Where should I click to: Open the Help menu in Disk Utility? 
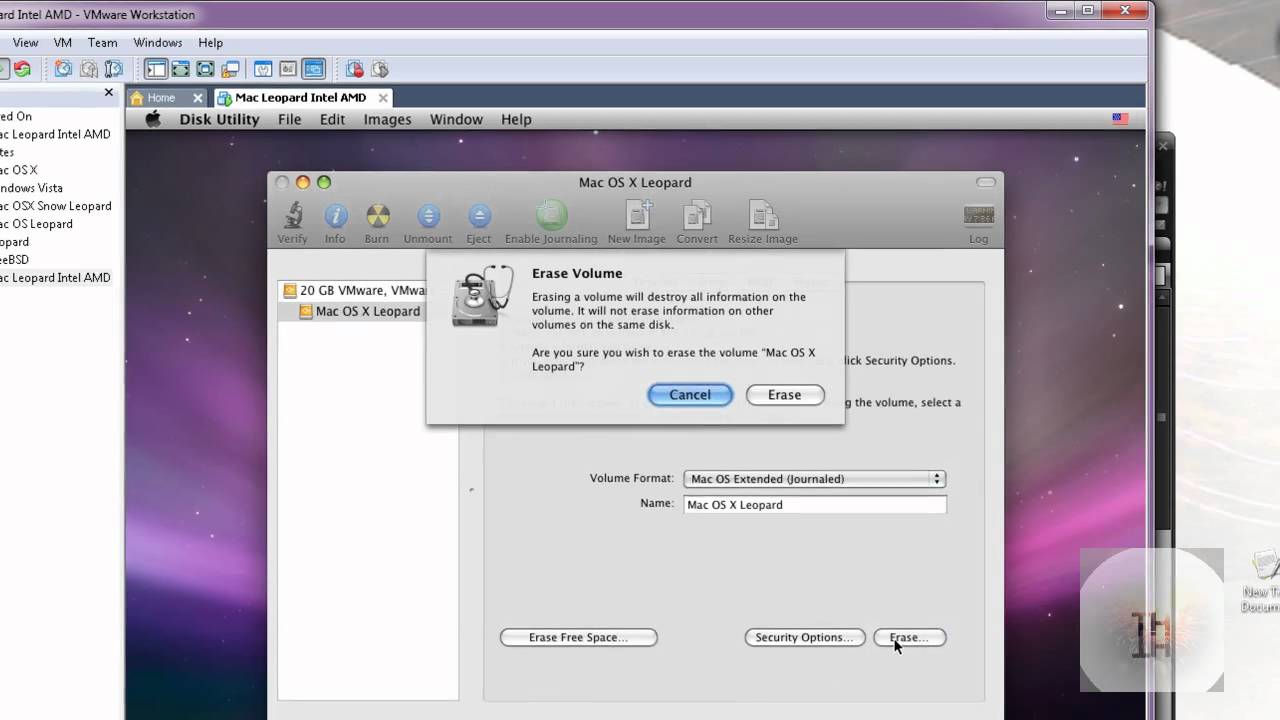click(x=516, y=119)
